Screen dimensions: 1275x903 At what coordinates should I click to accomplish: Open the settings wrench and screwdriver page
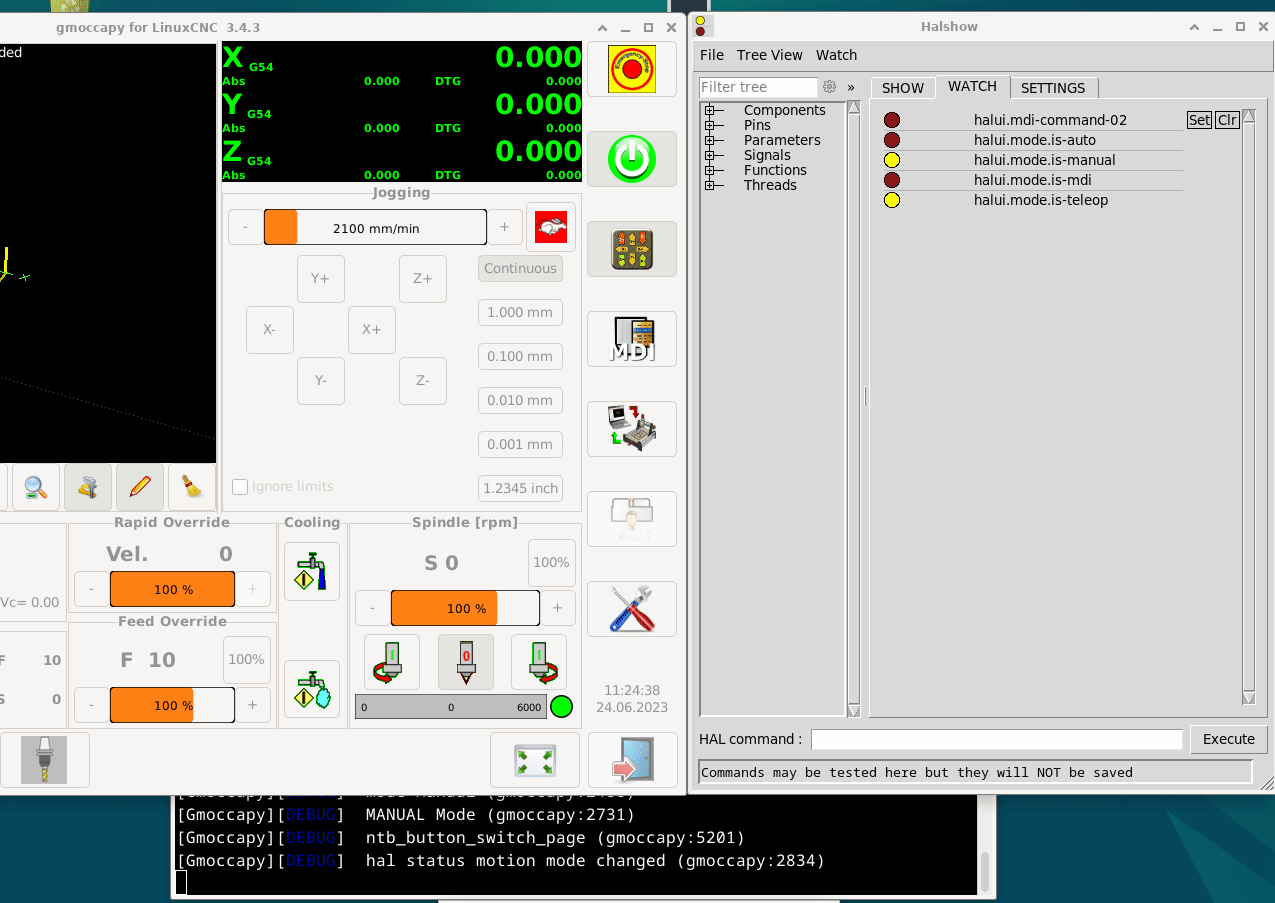click(x=632, y=609)
